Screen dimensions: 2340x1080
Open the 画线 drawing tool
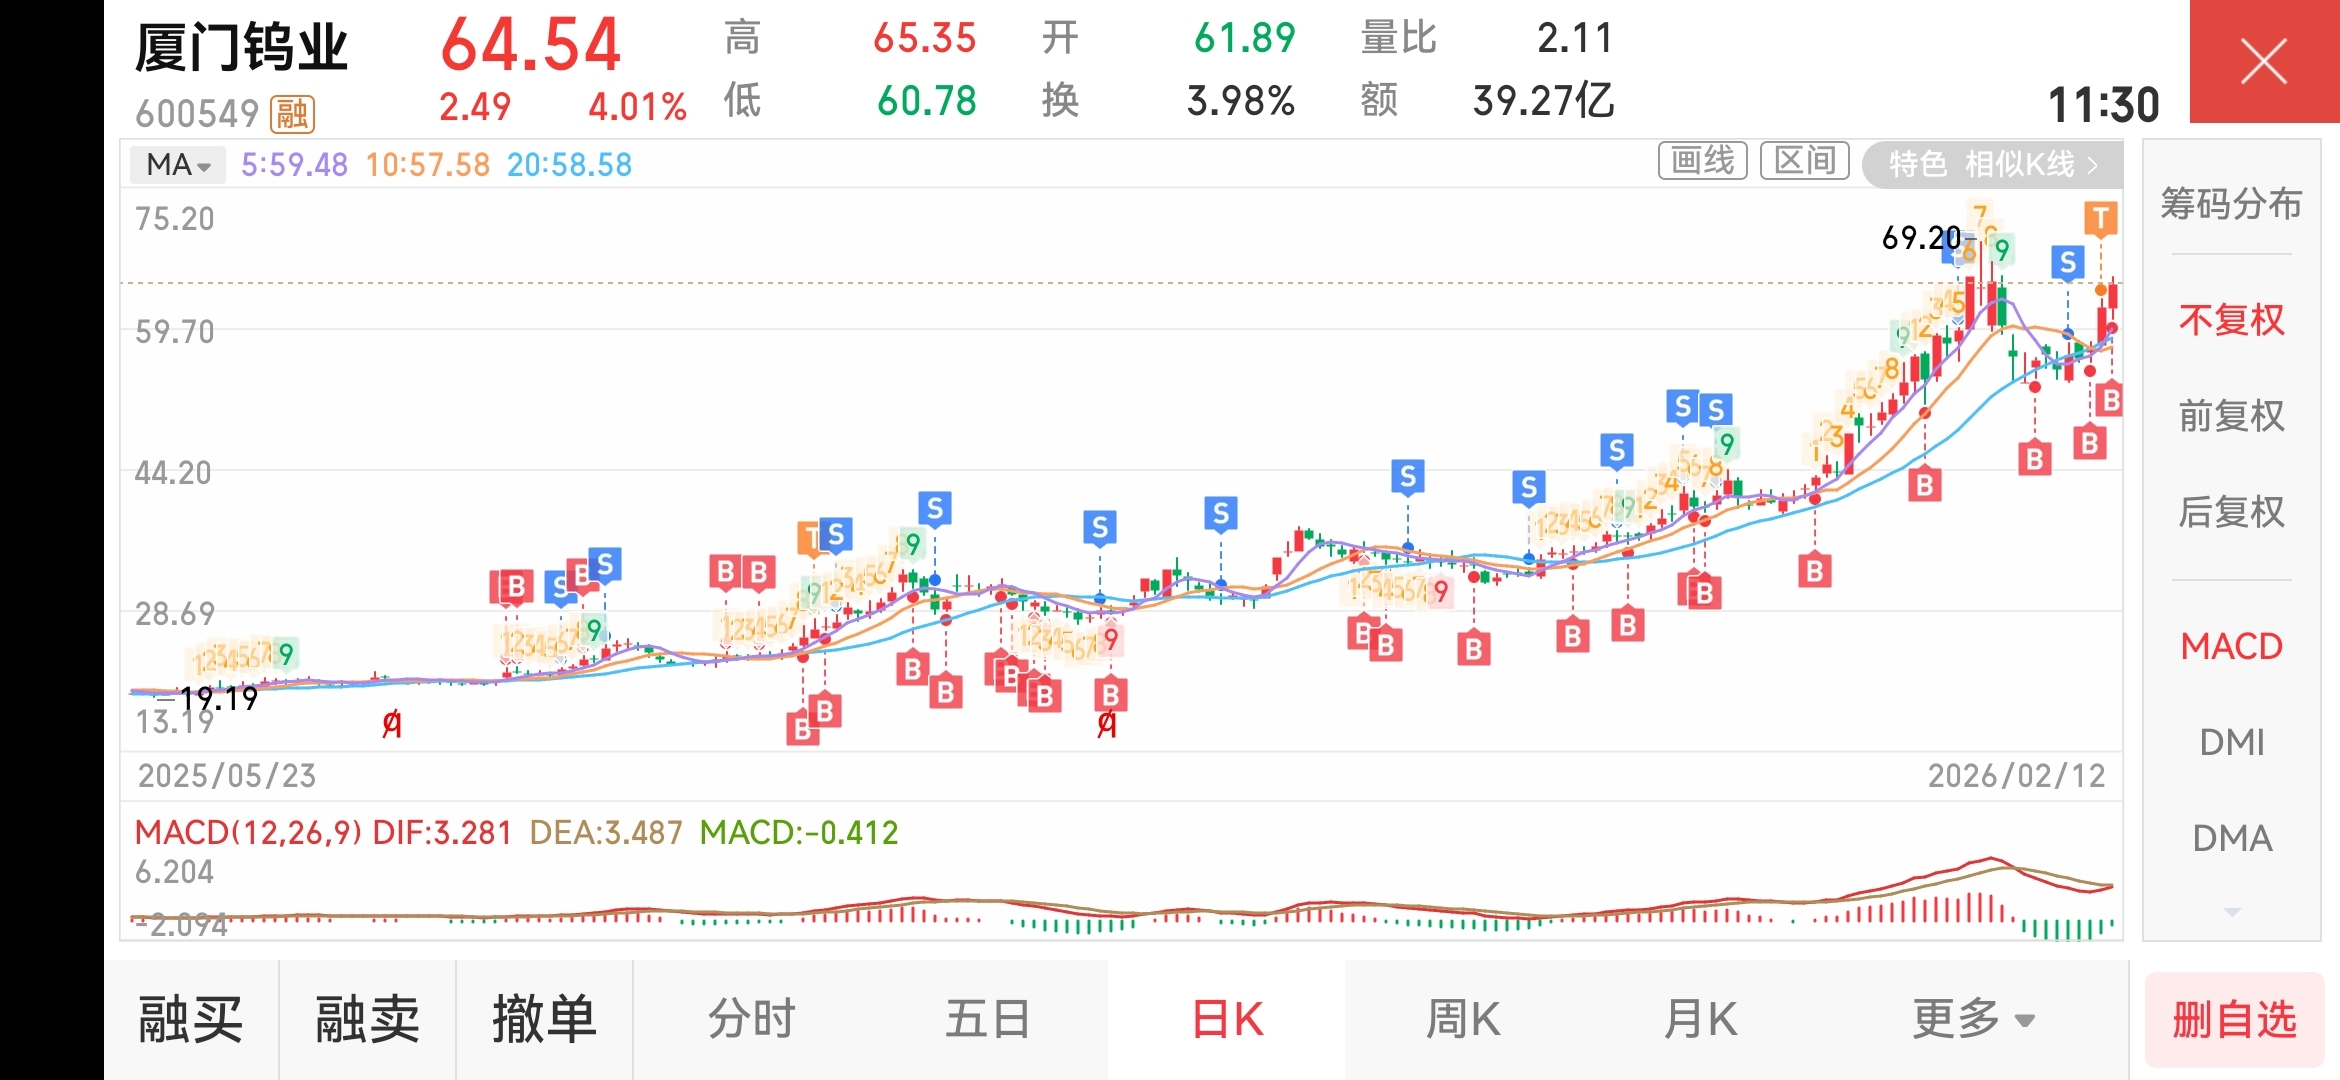1702,161
